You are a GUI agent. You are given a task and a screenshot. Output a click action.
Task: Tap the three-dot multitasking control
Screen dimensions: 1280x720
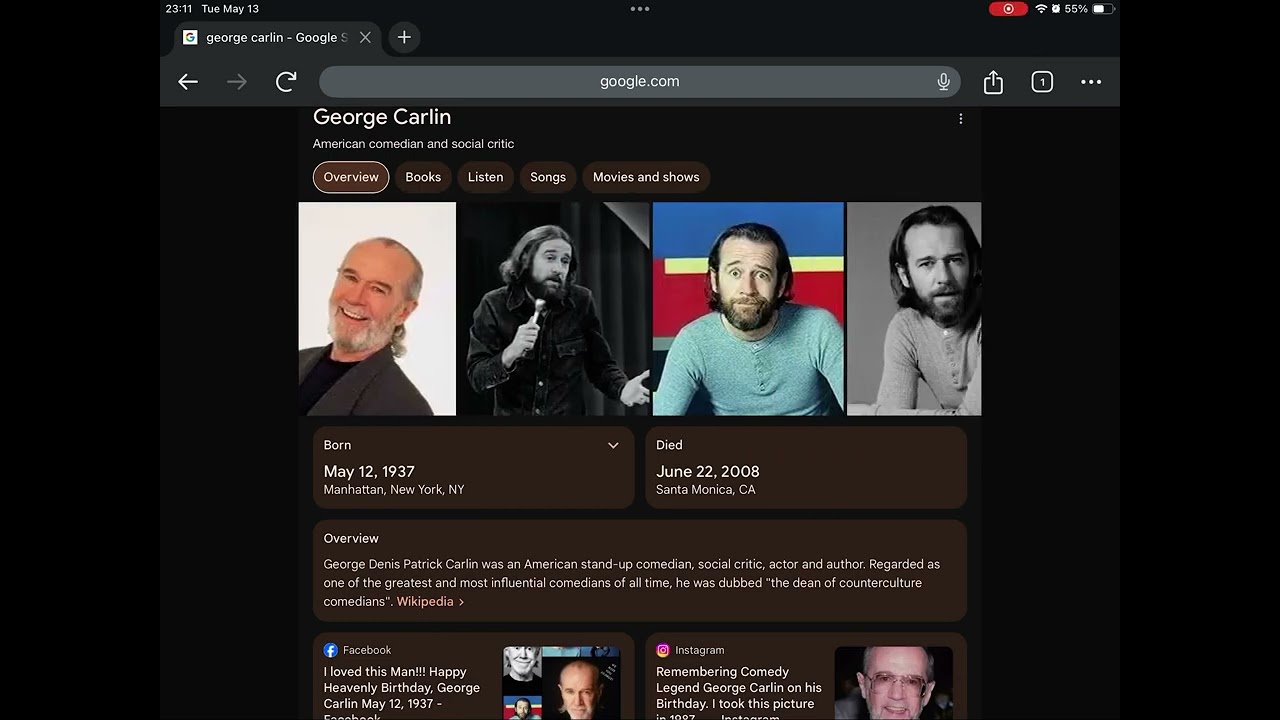640,9
